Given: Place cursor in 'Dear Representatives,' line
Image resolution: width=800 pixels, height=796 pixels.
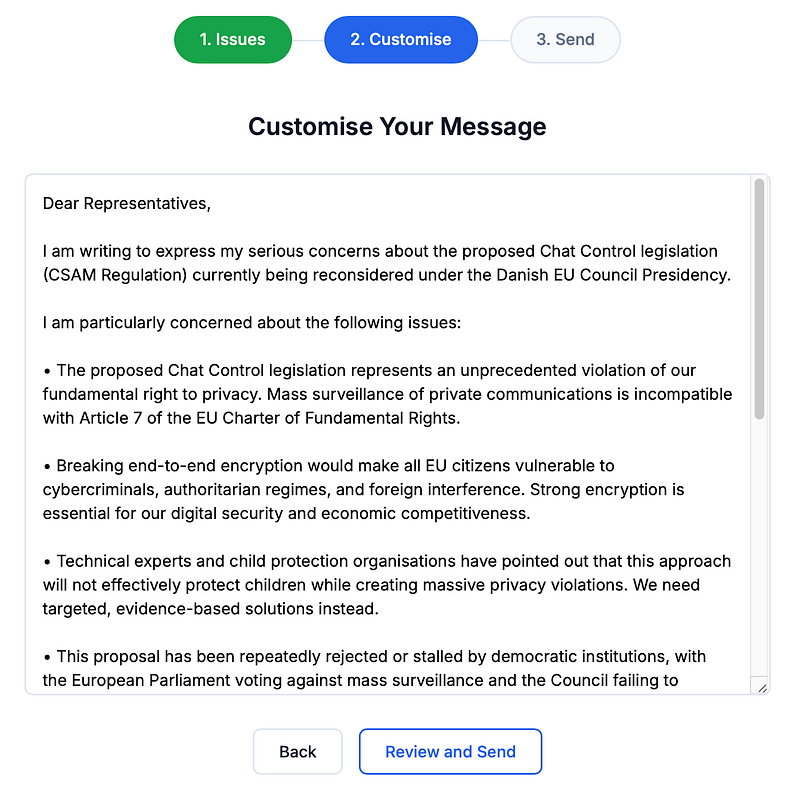Looking at the screenshot, I should [x=127, y=203].
